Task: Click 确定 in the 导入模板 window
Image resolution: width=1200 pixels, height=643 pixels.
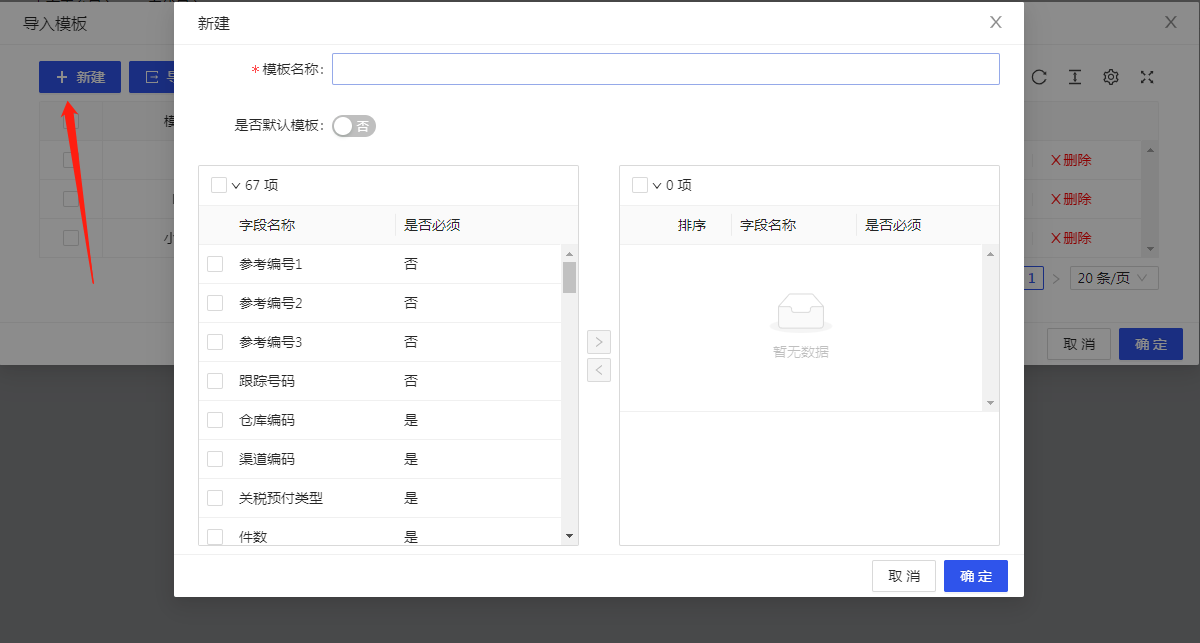Action: point(1151,344)
